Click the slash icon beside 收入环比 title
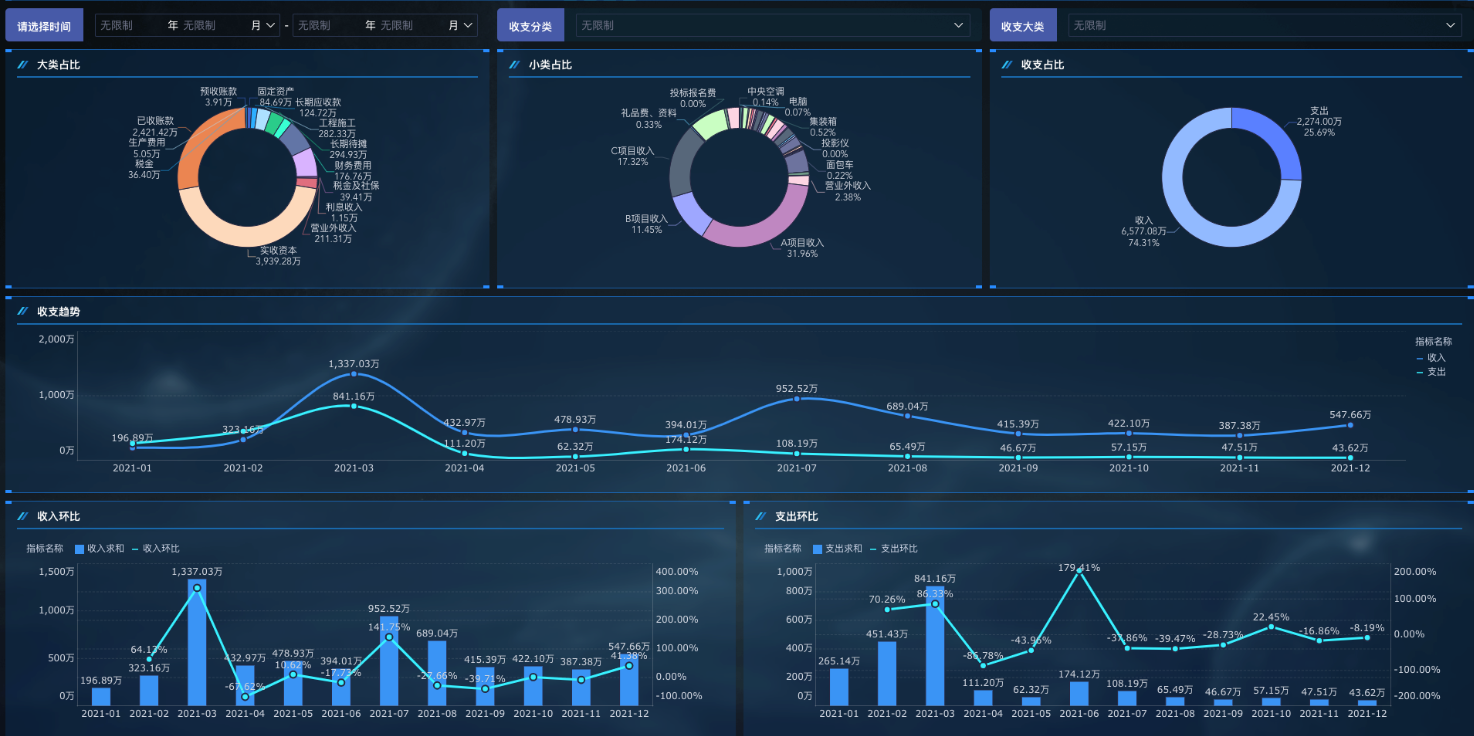The height and width of the screenshot is (736, 1474). coord(22,517)
